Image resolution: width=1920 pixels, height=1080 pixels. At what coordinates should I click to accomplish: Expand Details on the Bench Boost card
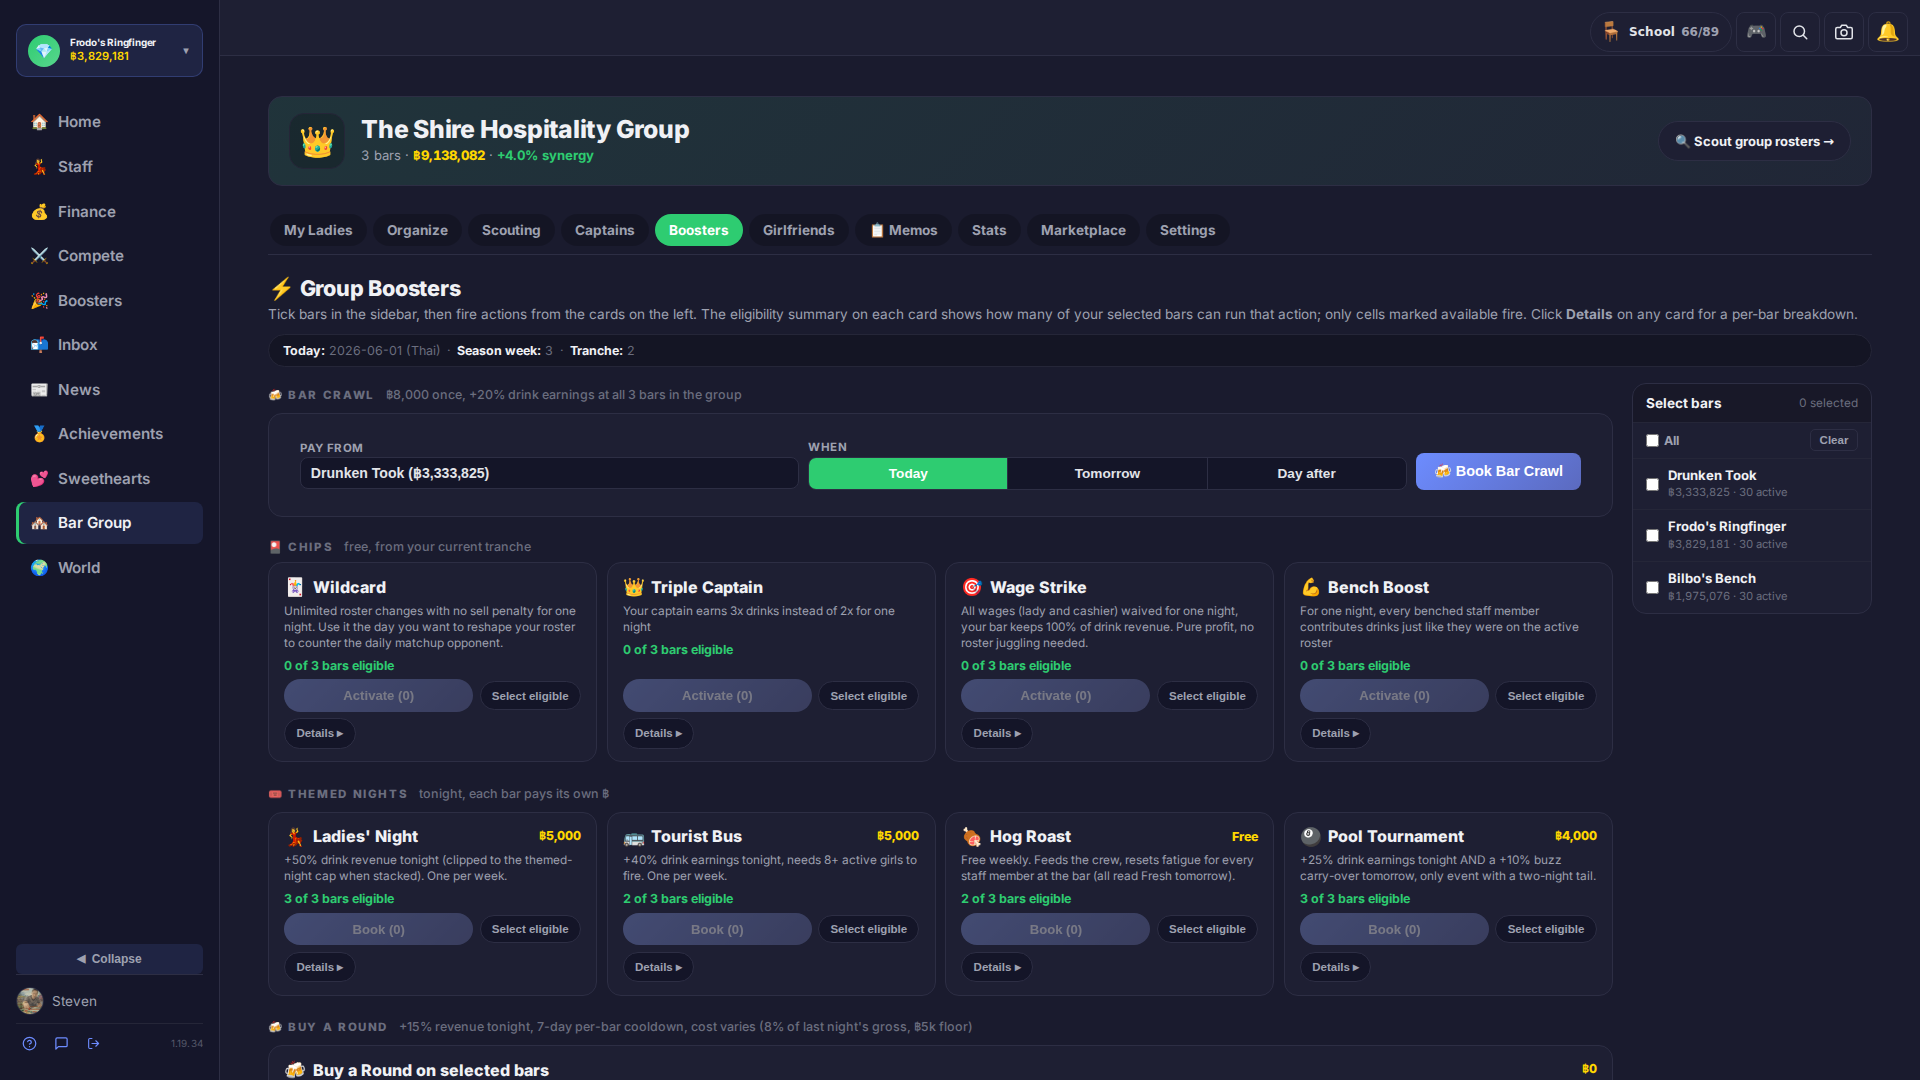pyautogui.click(x=1335, y=734)
